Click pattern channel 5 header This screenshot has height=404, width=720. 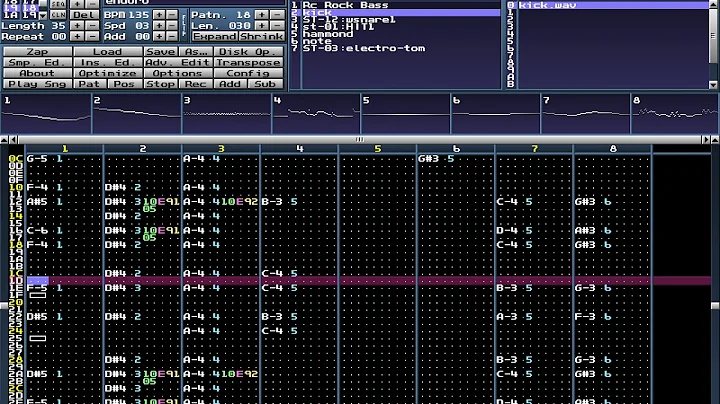(377, 149)
